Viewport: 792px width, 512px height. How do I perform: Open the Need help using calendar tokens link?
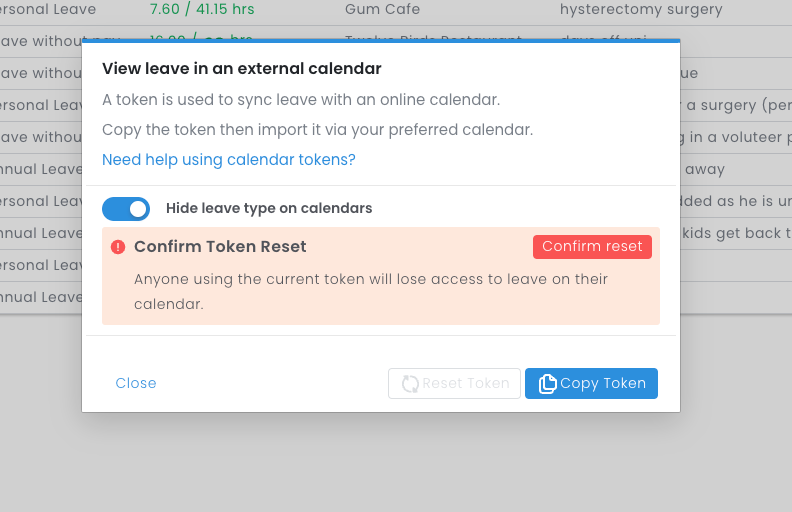[x=228, y=160]
